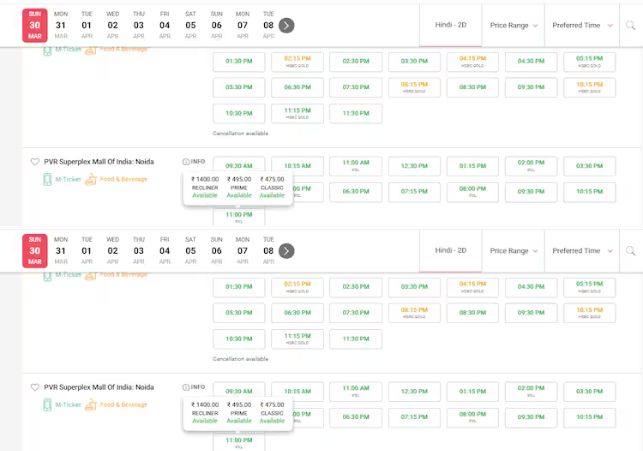Image resolution: width=643 pixels, height=451 pixels.
Task: Pick TUE 08 APR in upper date strip
Action: (269, 25)
